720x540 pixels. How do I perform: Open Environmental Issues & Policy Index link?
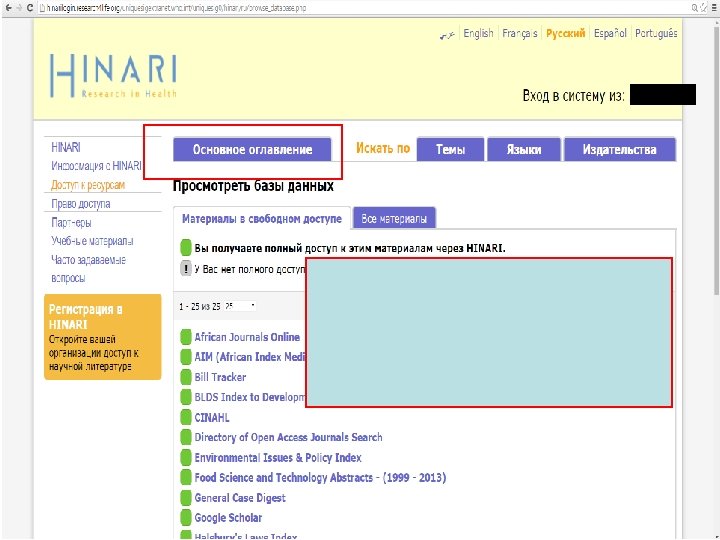[278, 457]
